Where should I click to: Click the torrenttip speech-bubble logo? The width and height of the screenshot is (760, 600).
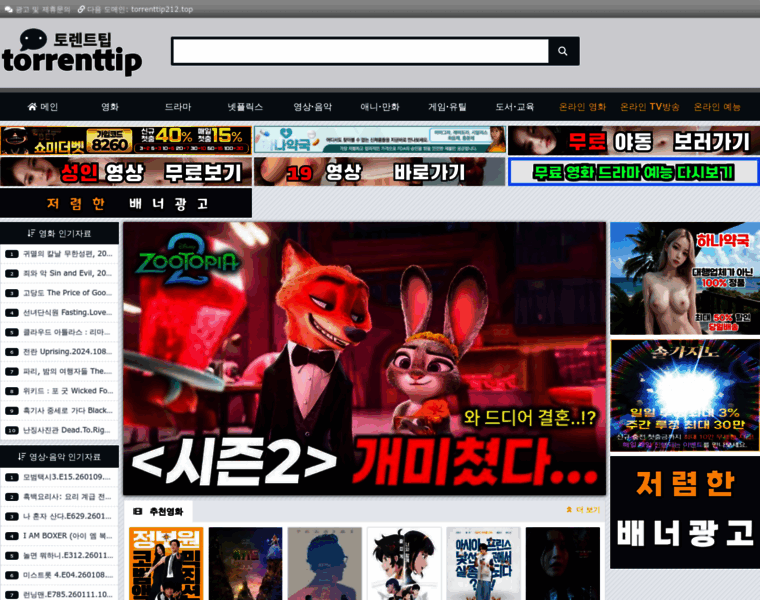(x=72, y=52)
